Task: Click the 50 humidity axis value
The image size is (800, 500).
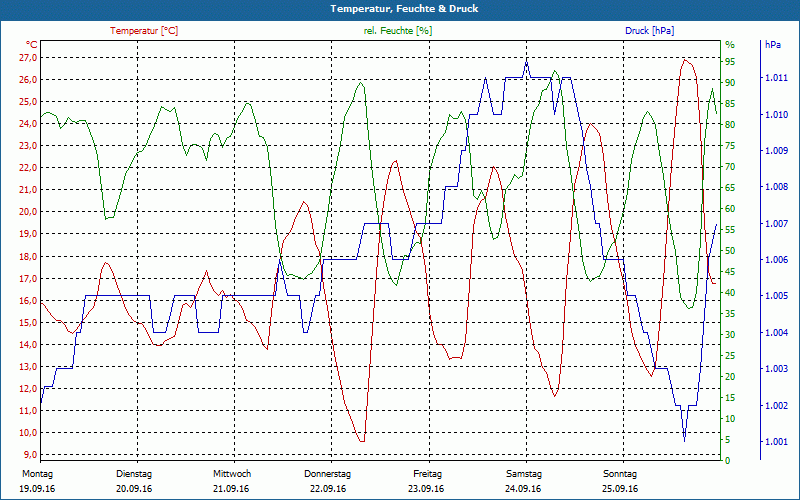Action: 730,251
